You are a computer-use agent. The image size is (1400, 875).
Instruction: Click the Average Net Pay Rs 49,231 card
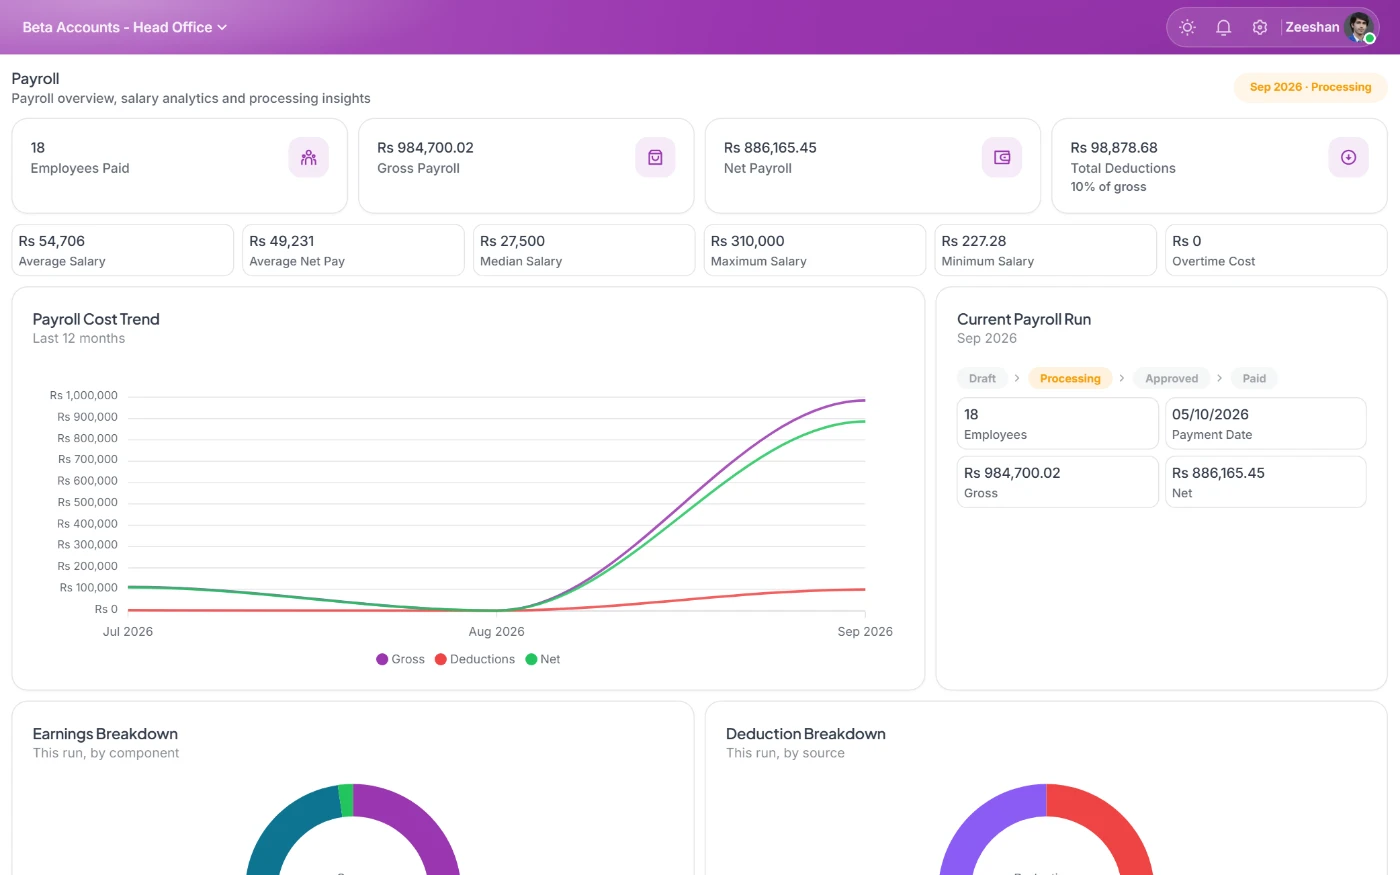coord(353,250)
